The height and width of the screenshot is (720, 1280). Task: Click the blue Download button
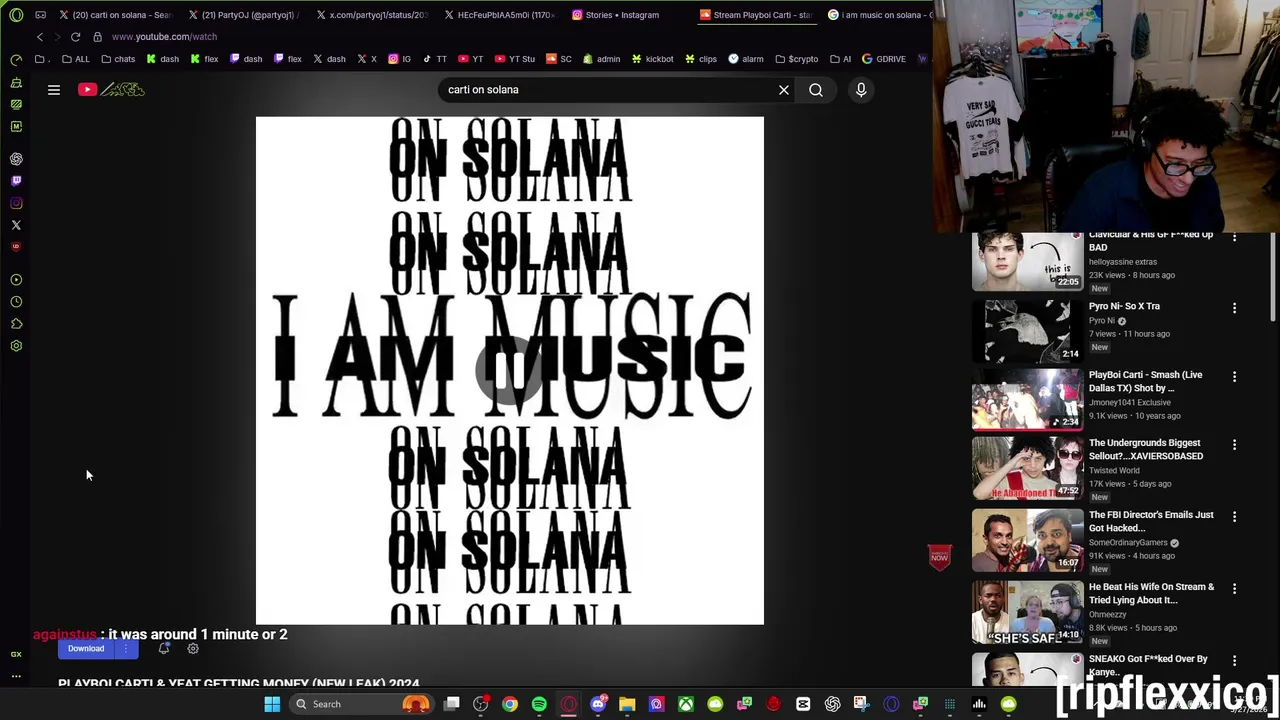(x=86, y=649)
